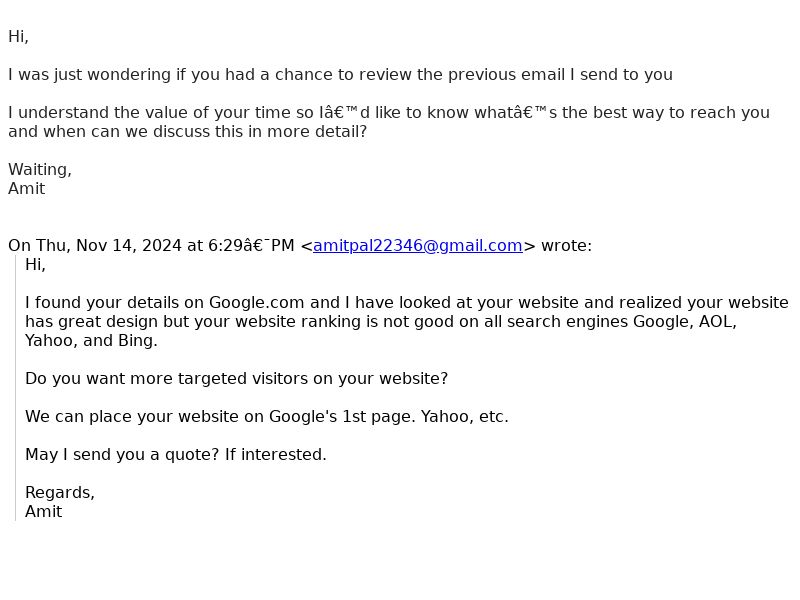Viewport: 800px width, 600px height.
Task: Click the "I found your details" quoted line
Action: [x=407, y=303]
